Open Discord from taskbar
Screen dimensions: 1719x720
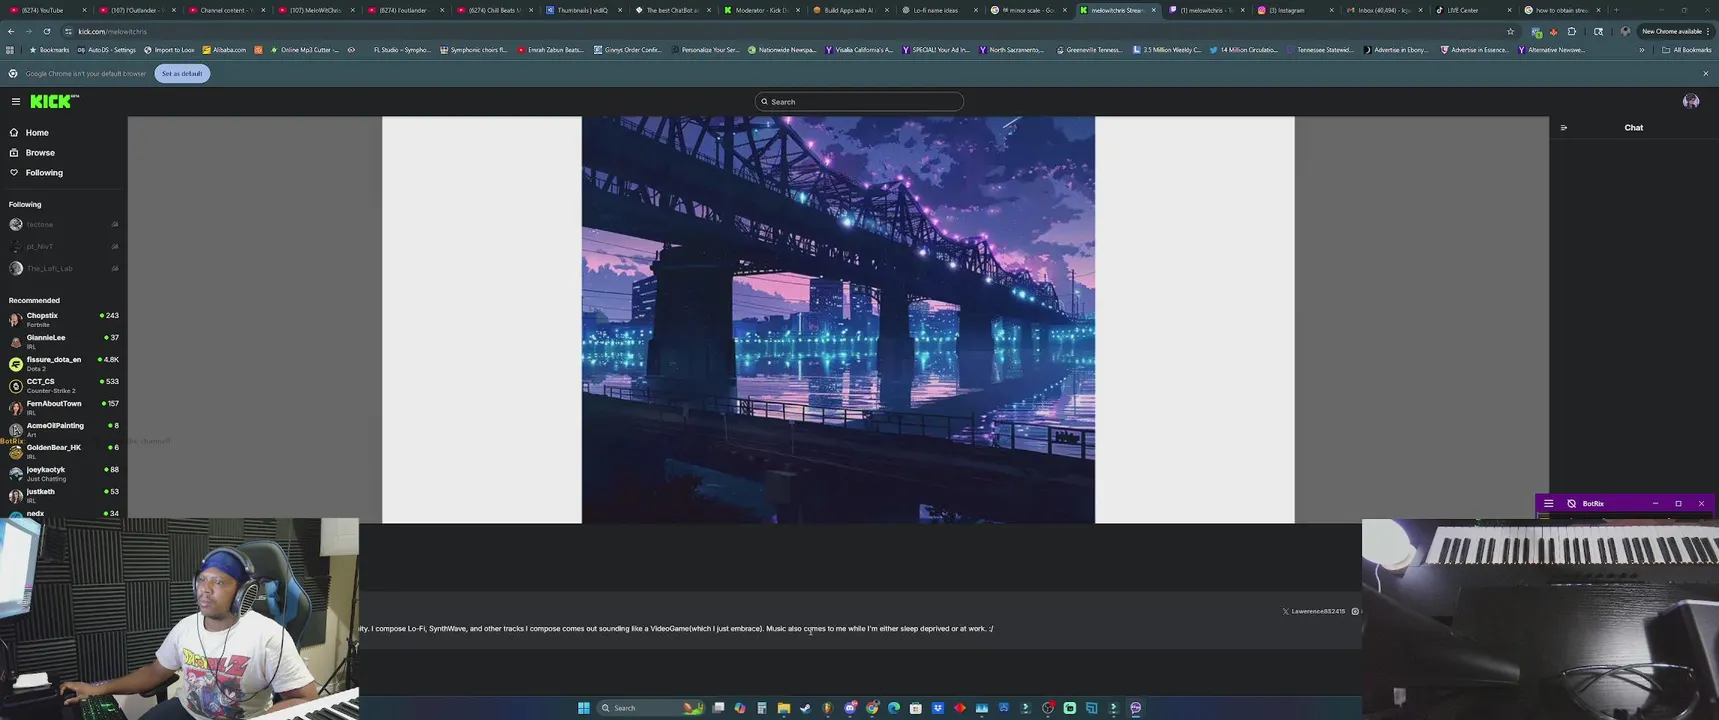[x=850, y=708]
